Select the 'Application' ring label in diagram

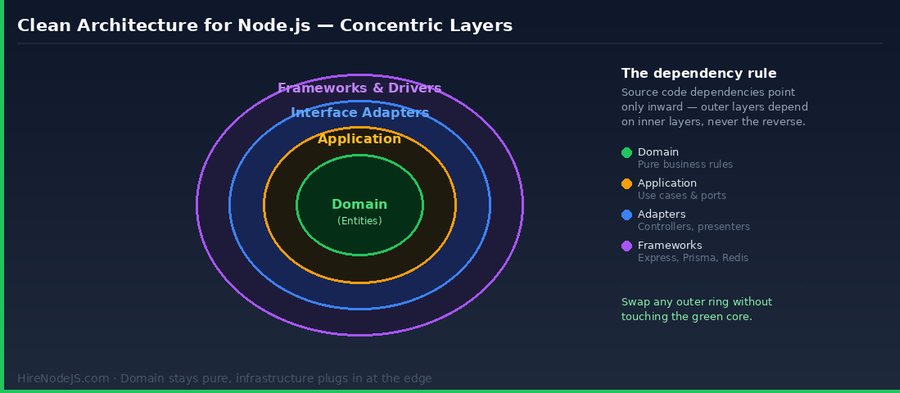(359, 139)
